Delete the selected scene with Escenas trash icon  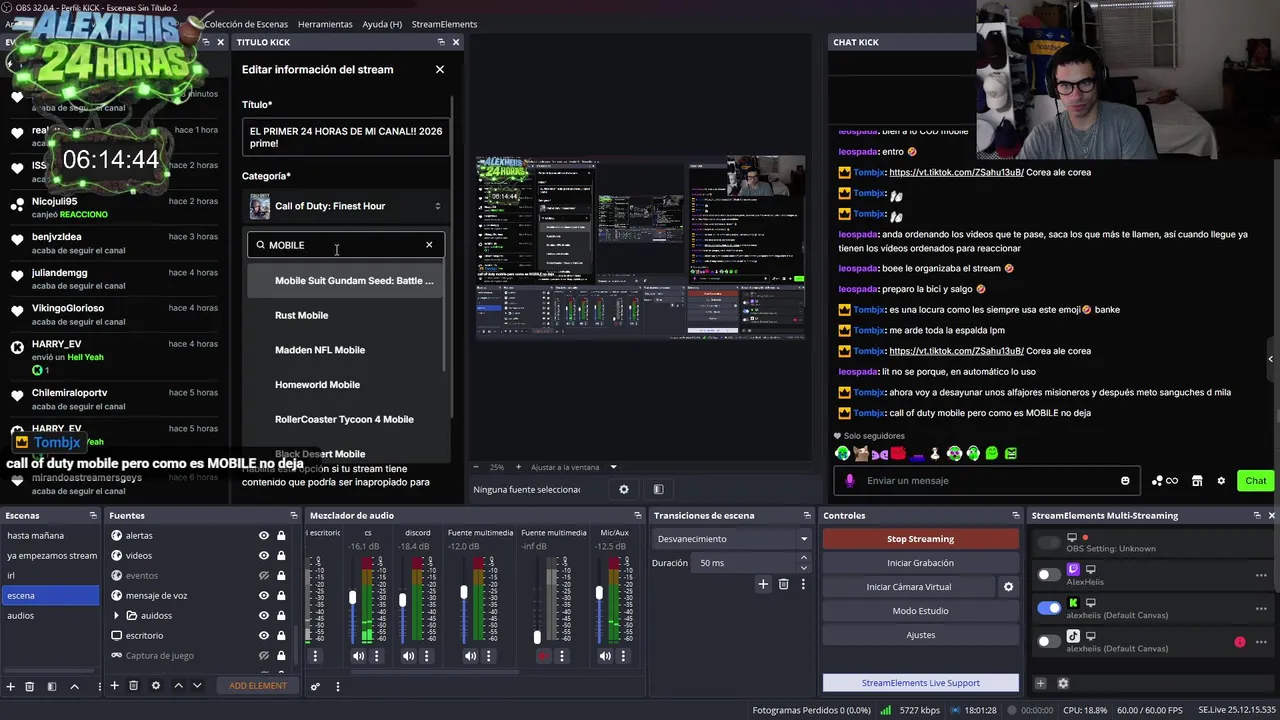tap(29, 686)
